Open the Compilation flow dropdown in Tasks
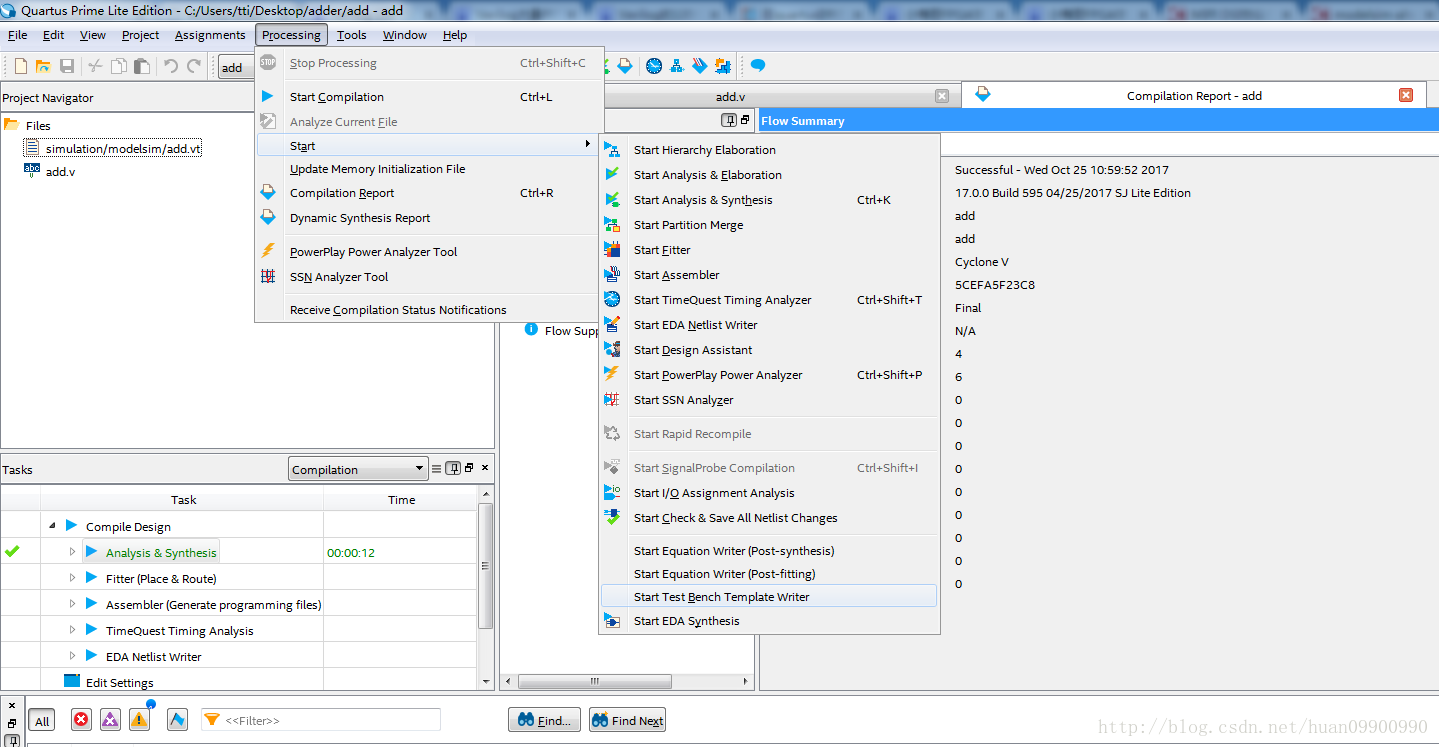1439x747 pixels. 358,469
